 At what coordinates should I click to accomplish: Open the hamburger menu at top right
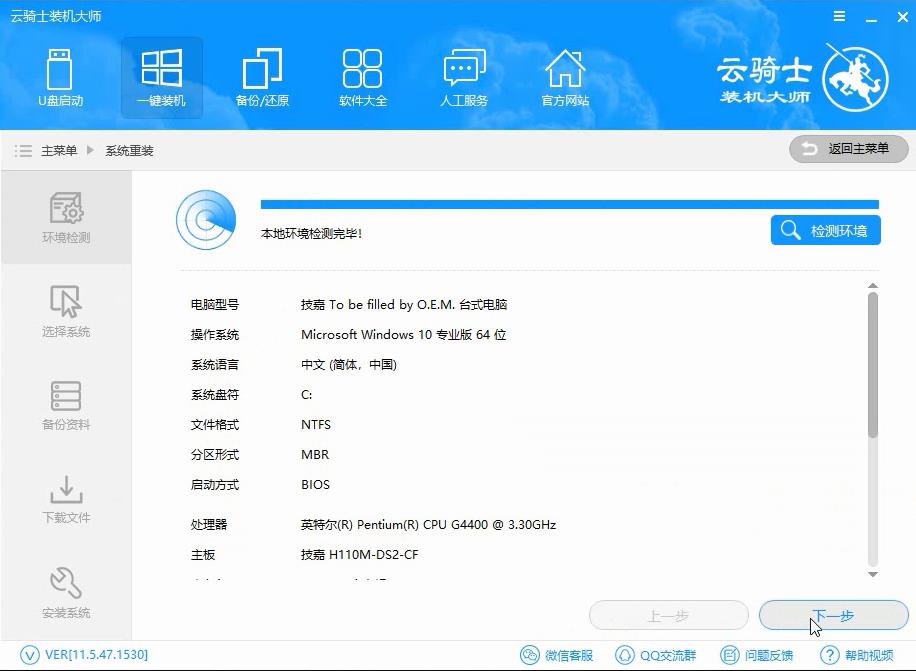pos(838,16)
